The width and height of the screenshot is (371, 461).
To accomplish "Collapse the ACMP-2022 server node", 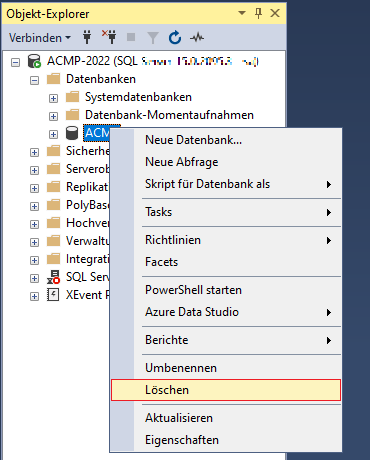I will coord(15,62).
